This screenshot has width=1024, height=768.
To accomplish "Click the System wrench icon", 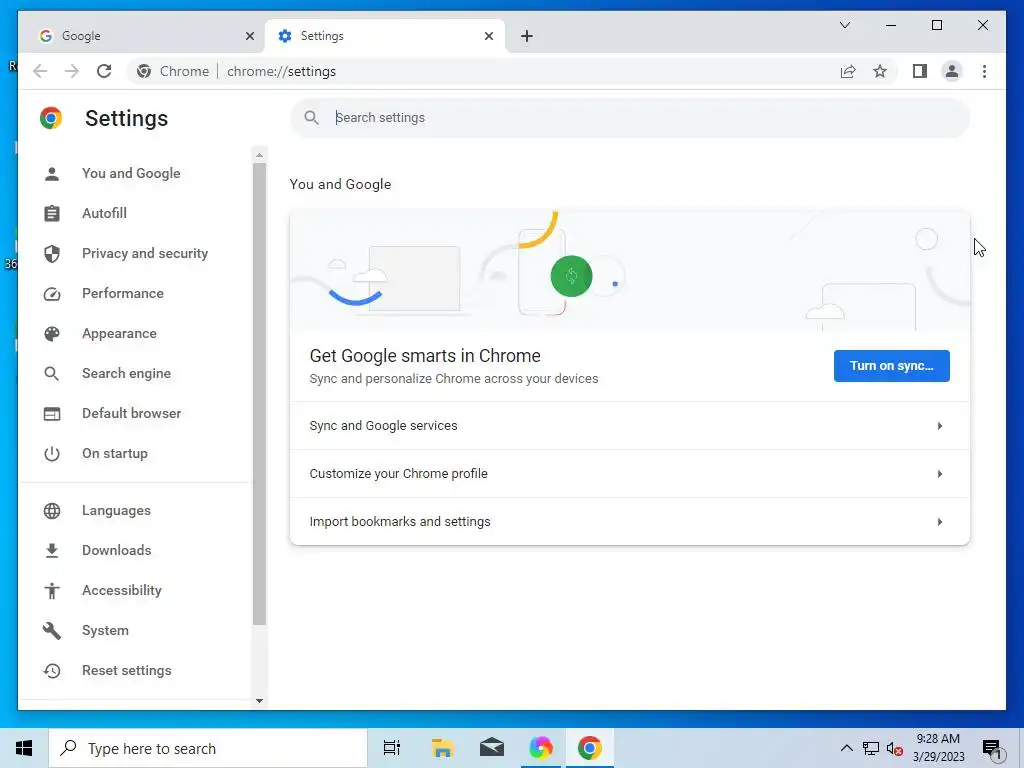I will tap(52, 631).
